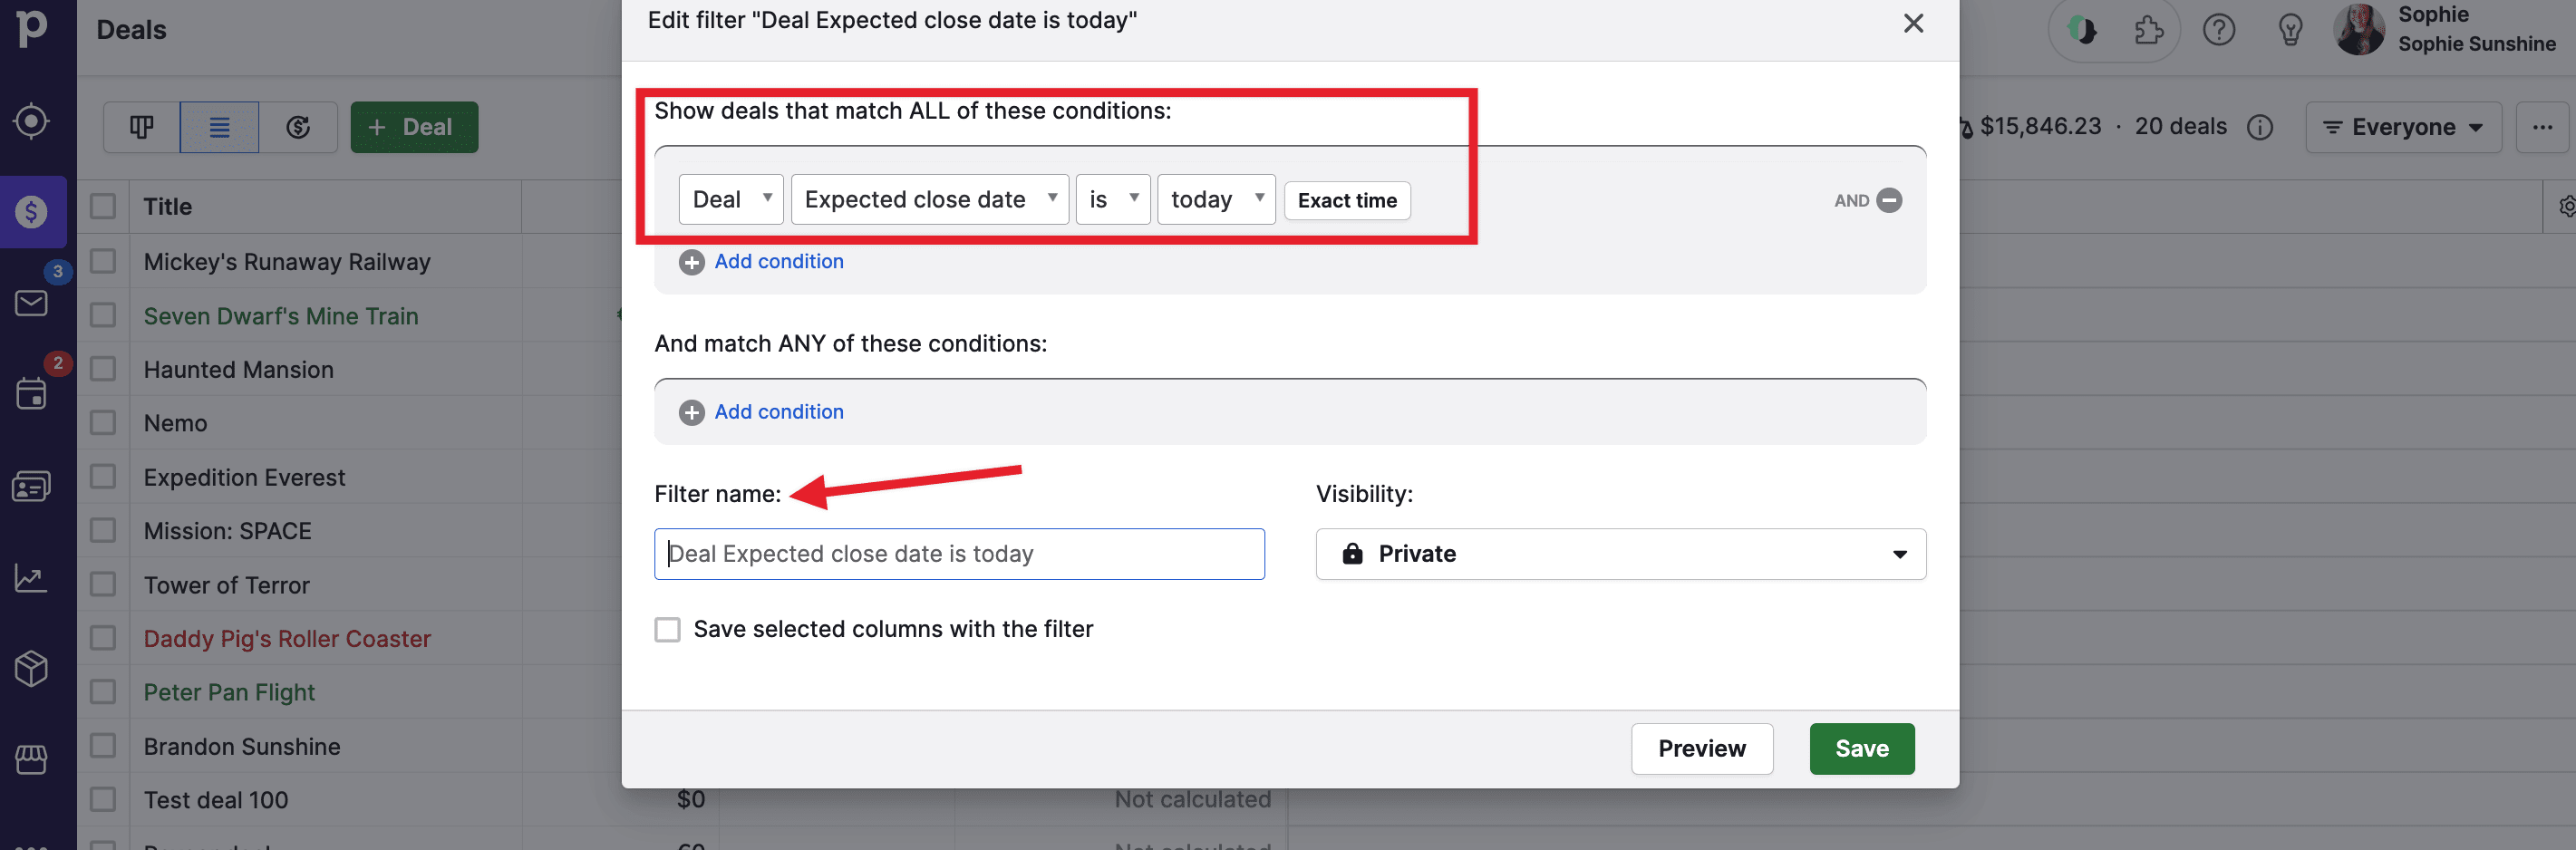Remove the condition with the minus icon
The width and height of the screenshot is (2576, 850).
1889,200
